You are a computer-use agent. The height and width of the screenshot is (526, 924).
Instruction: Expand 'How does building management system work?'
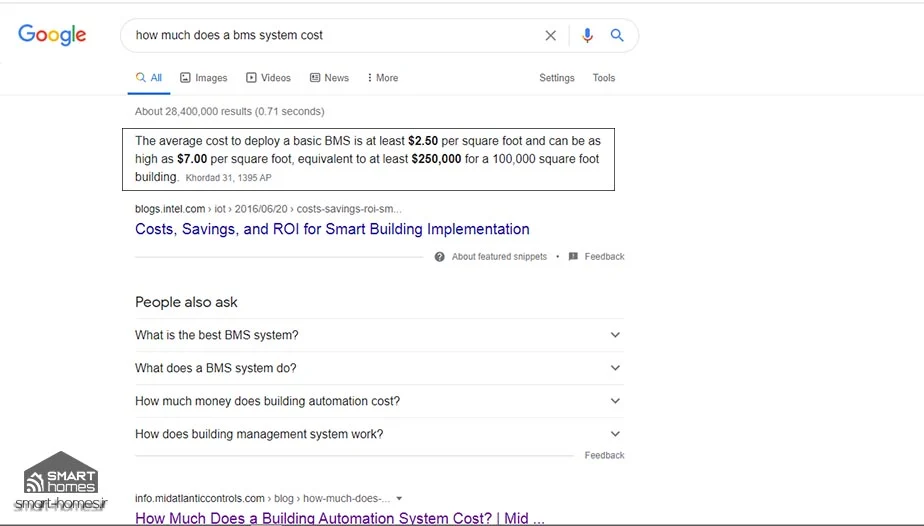click(x=379, y=434)
